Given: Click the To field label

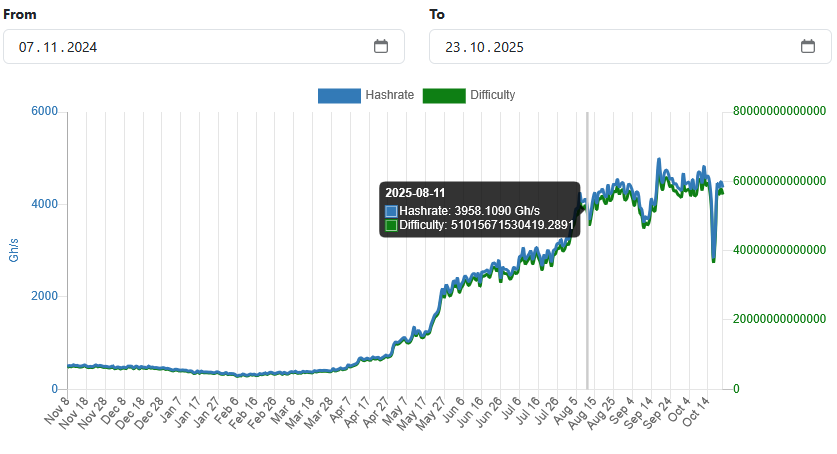Looking at the screenshot, I should 437,14.
